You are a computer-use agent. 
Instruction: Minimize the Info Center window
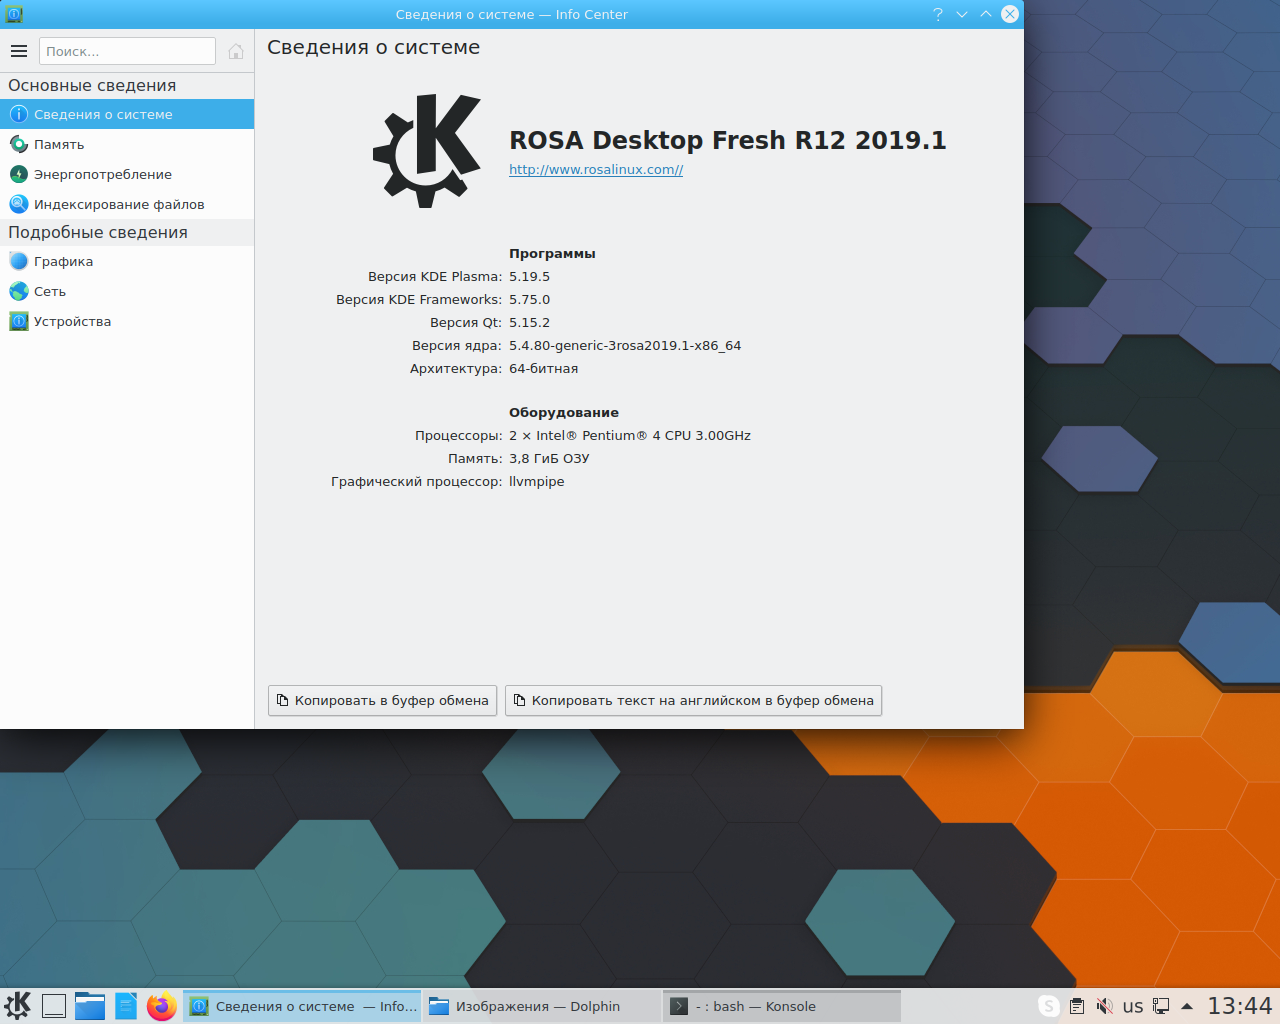[962, 14]
